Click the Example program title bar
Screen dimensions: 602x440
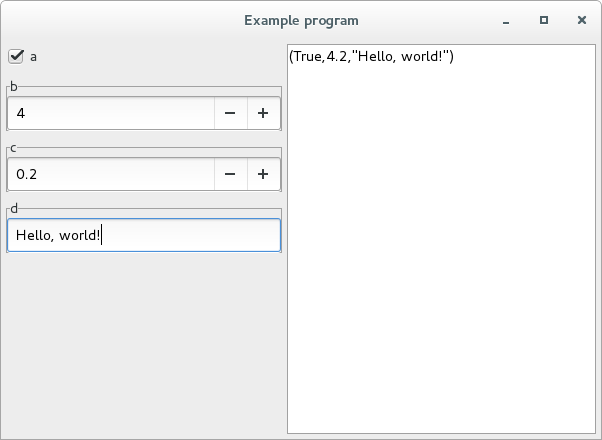point(301,20)
